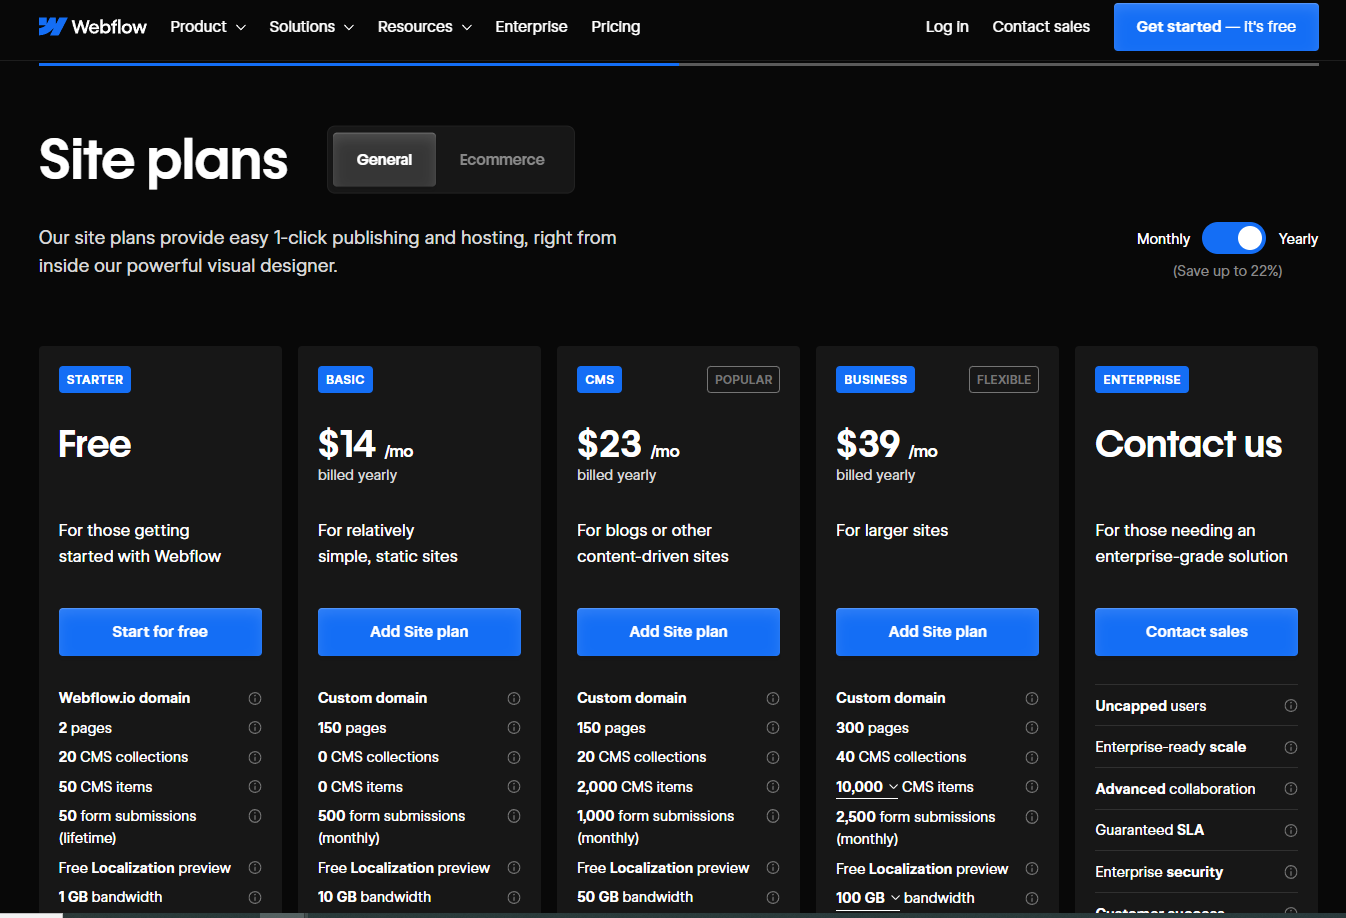1346x918 pixels.
Task: Show info for Business Custom domain
Action: click(x=1032, y=698)
